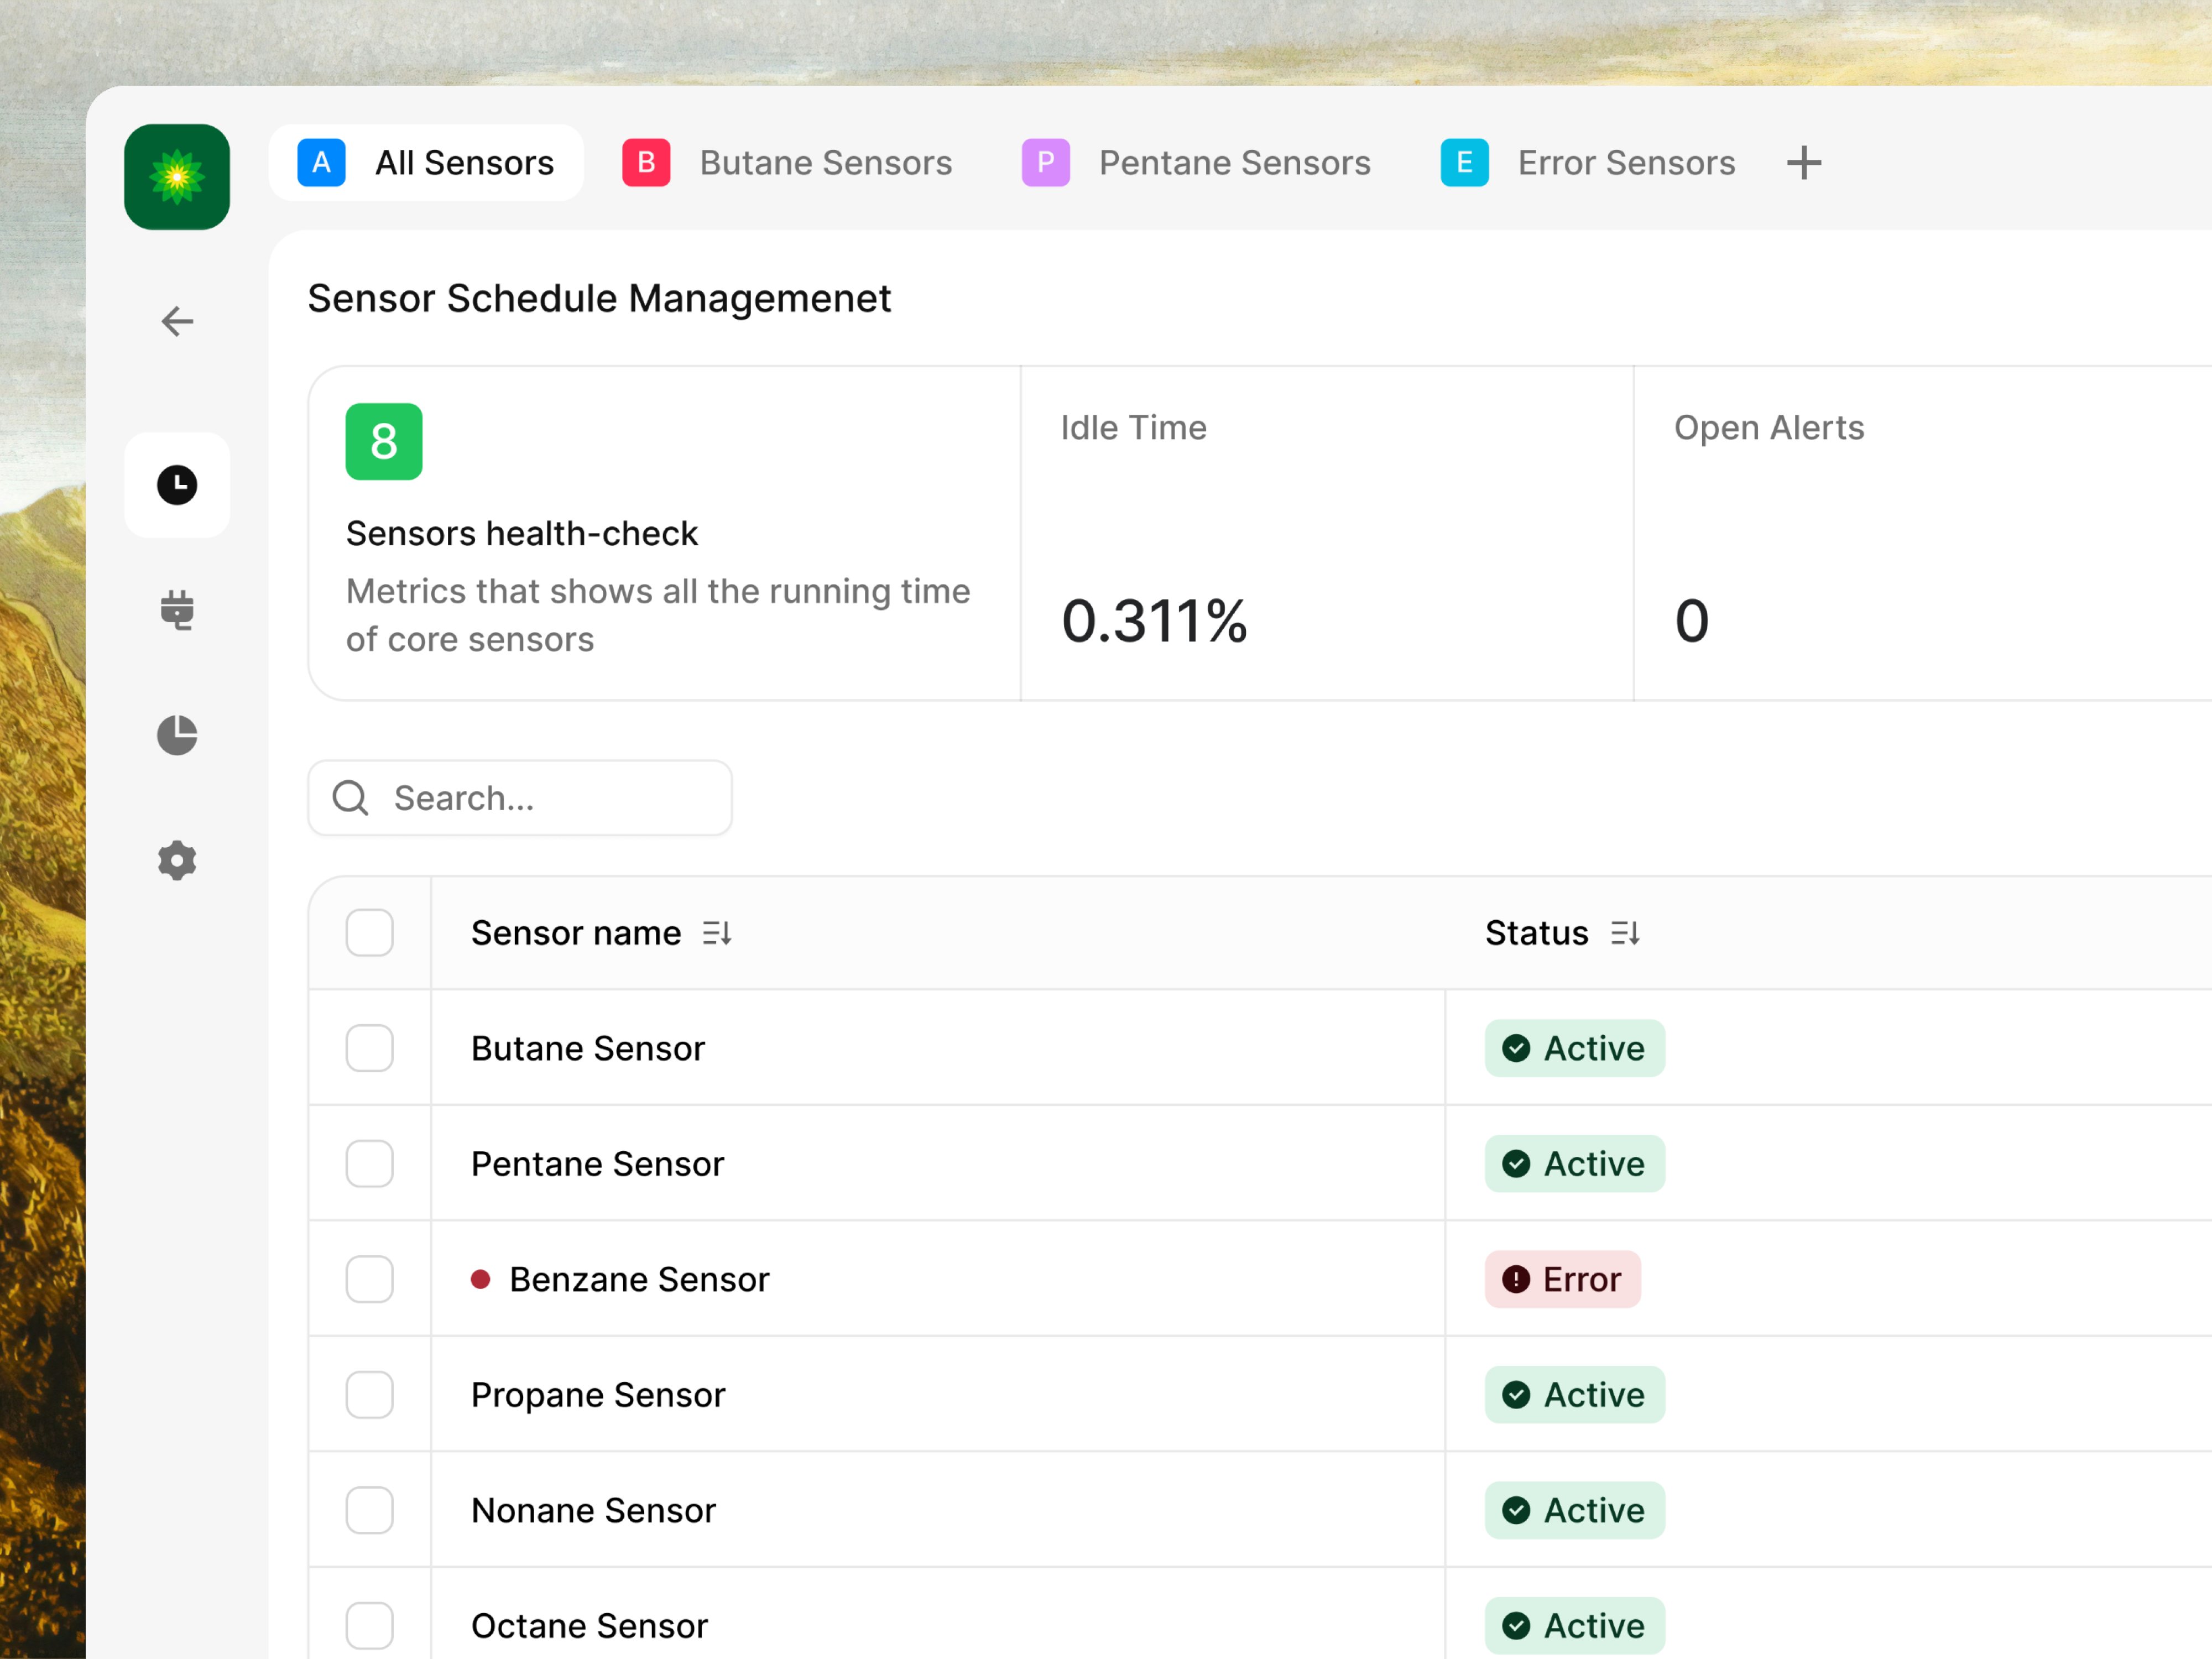Go back using the left arrow
Screen dimensions: 2212x1659
tap(177, 321)
